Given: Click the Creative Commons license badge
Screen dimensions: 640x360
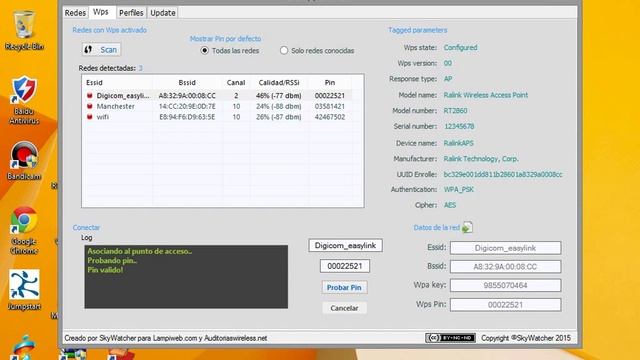Looking at the screenshot, I should click(450, 338).
